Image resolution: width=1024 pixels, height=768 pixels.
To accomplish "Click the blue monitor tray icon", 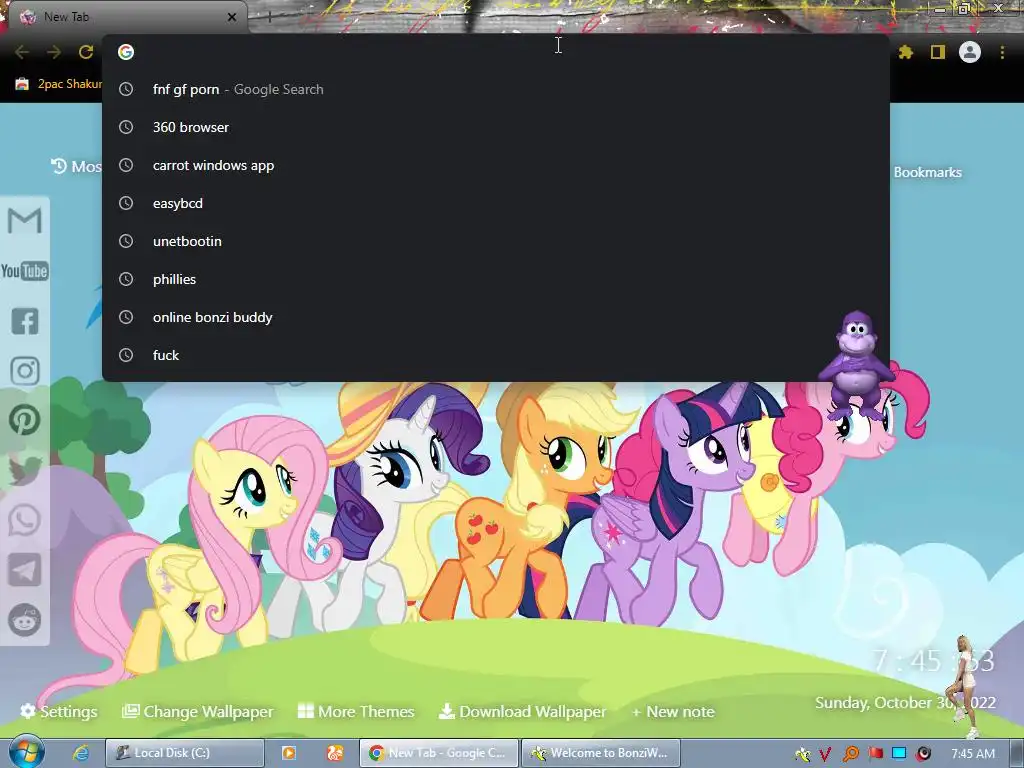I will pos(899,754).
